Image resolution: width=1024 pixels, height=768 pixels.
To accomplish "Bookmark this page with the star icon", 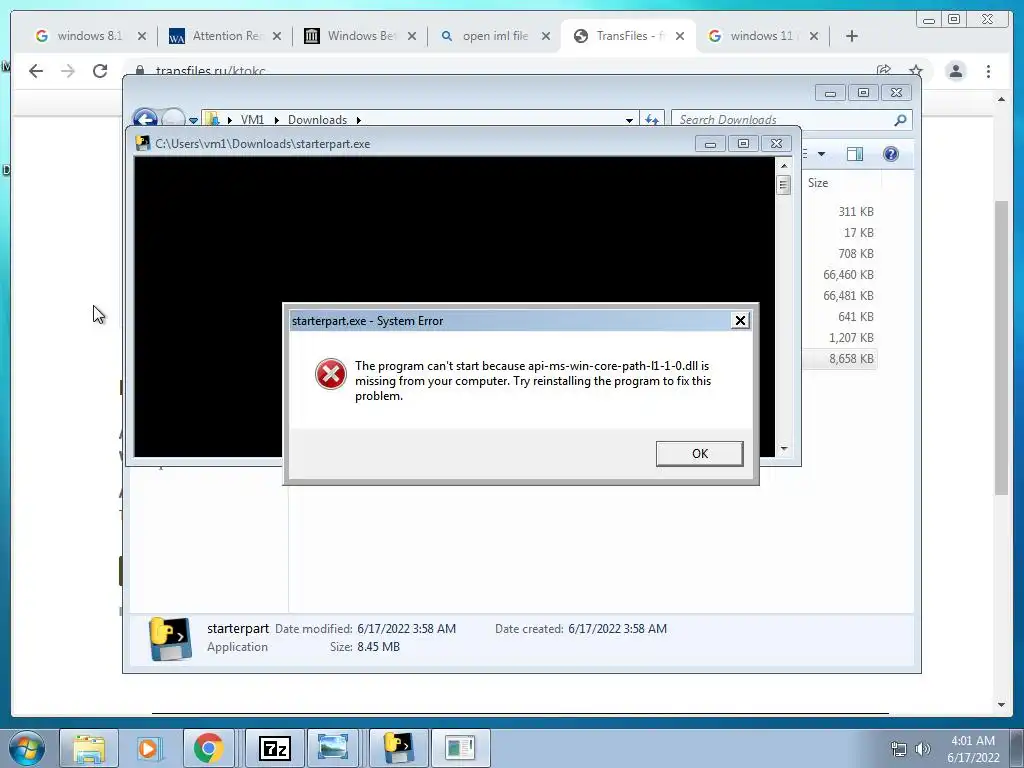I will pyautogui.click(x=916, y=71).
